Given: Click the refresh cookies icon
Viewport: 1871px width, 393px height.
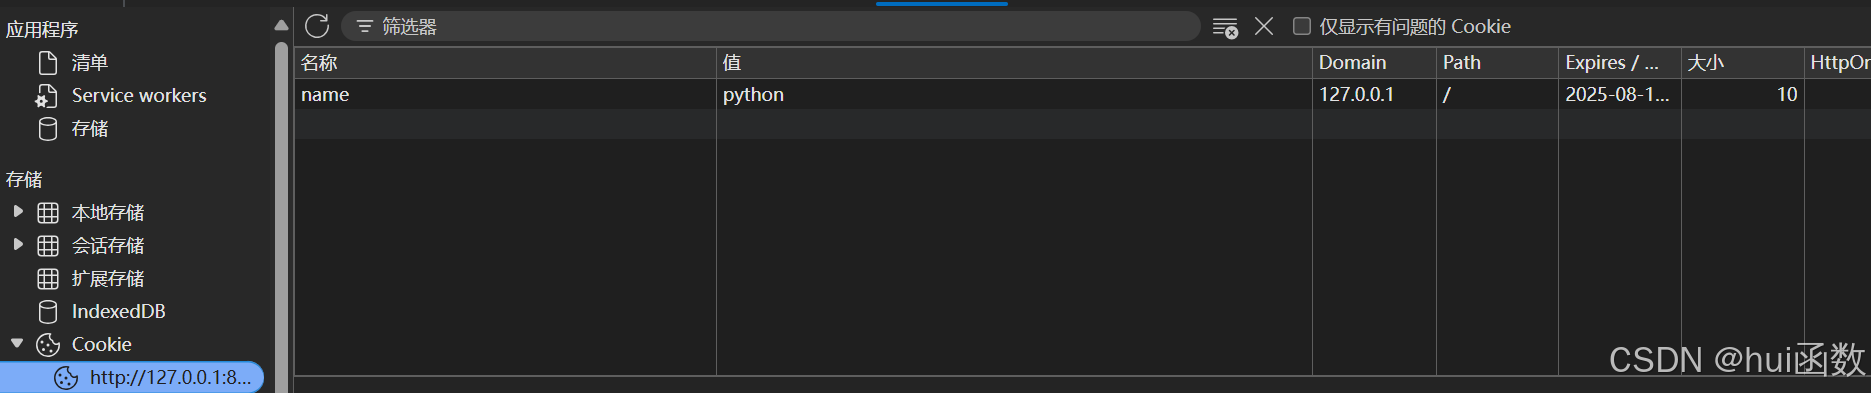Looking at the screenshot, I should [317, 26].
